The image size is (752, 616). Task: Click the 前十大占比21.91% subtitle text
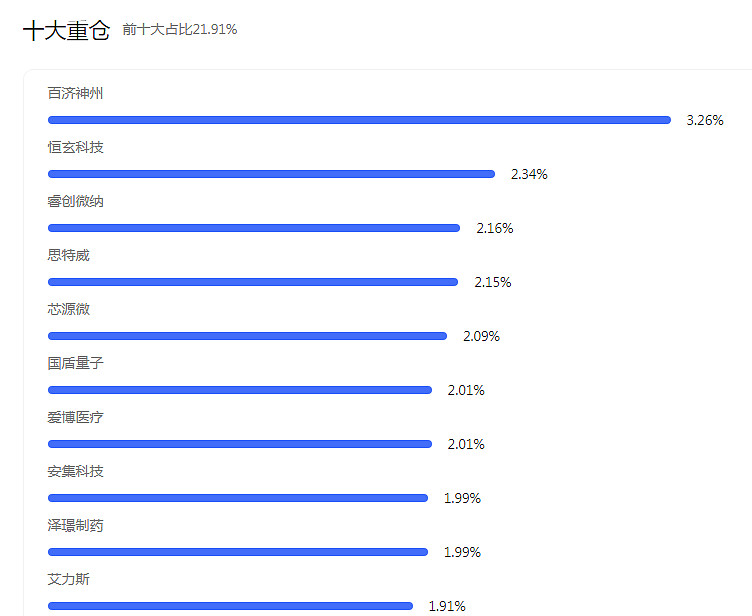tap(180, 30)
